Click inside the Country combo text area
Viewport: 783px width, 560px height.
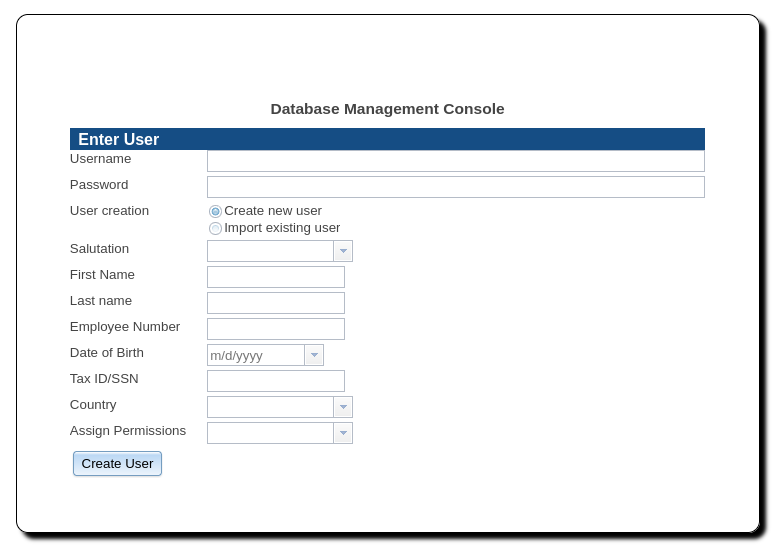click(x=270, y=407)
